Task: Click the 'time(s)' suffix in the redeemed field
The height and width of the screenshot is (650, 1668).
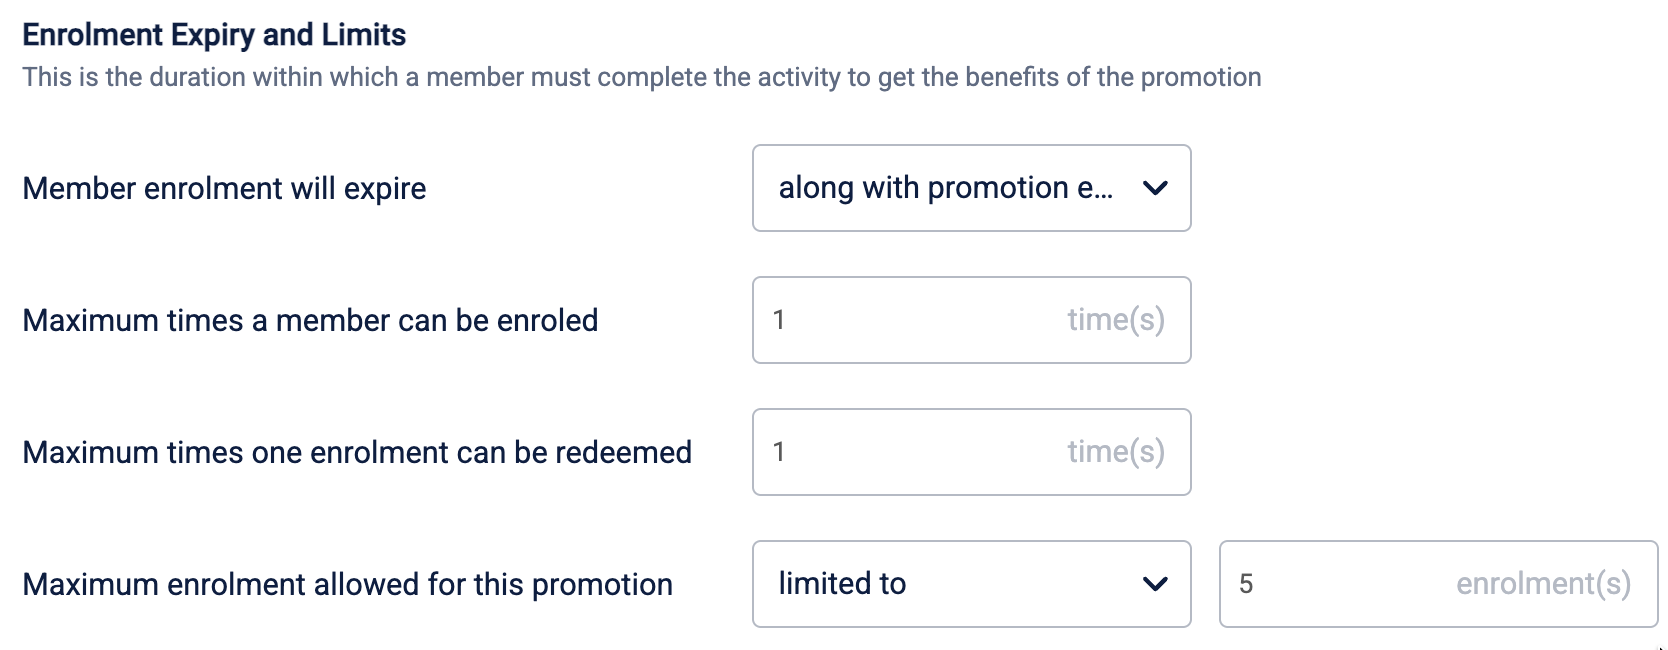Action: click(x=1115, y=452)
